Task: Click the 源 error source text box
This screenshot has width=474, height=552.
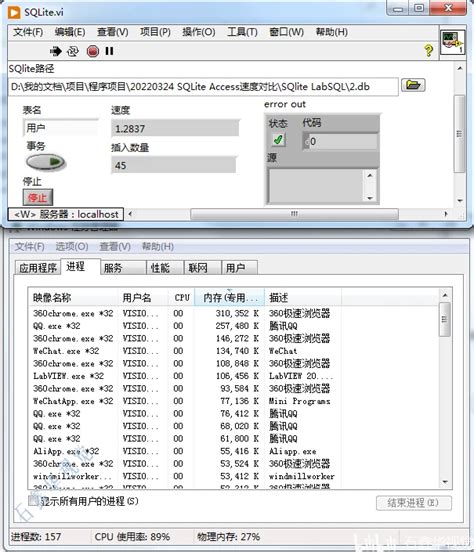Action: coord(315,186)
